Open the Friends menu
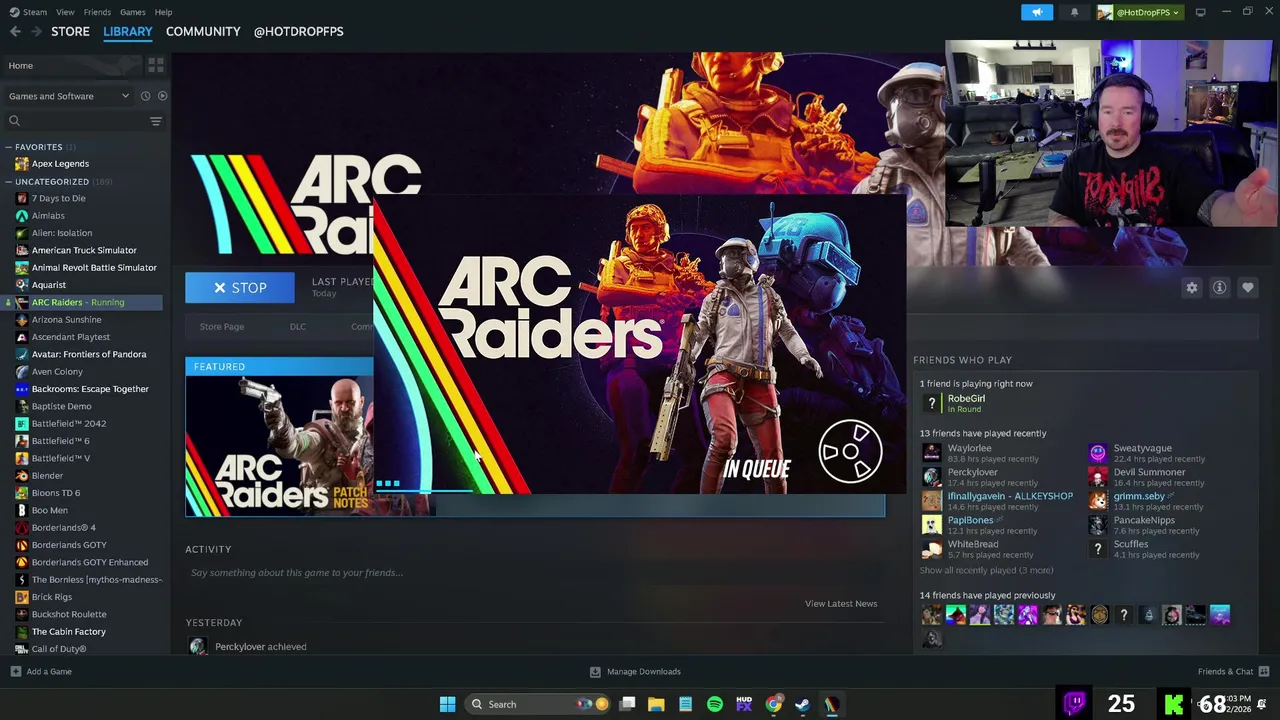This screenshot has height=720, width=1280. tap(97, 12)
